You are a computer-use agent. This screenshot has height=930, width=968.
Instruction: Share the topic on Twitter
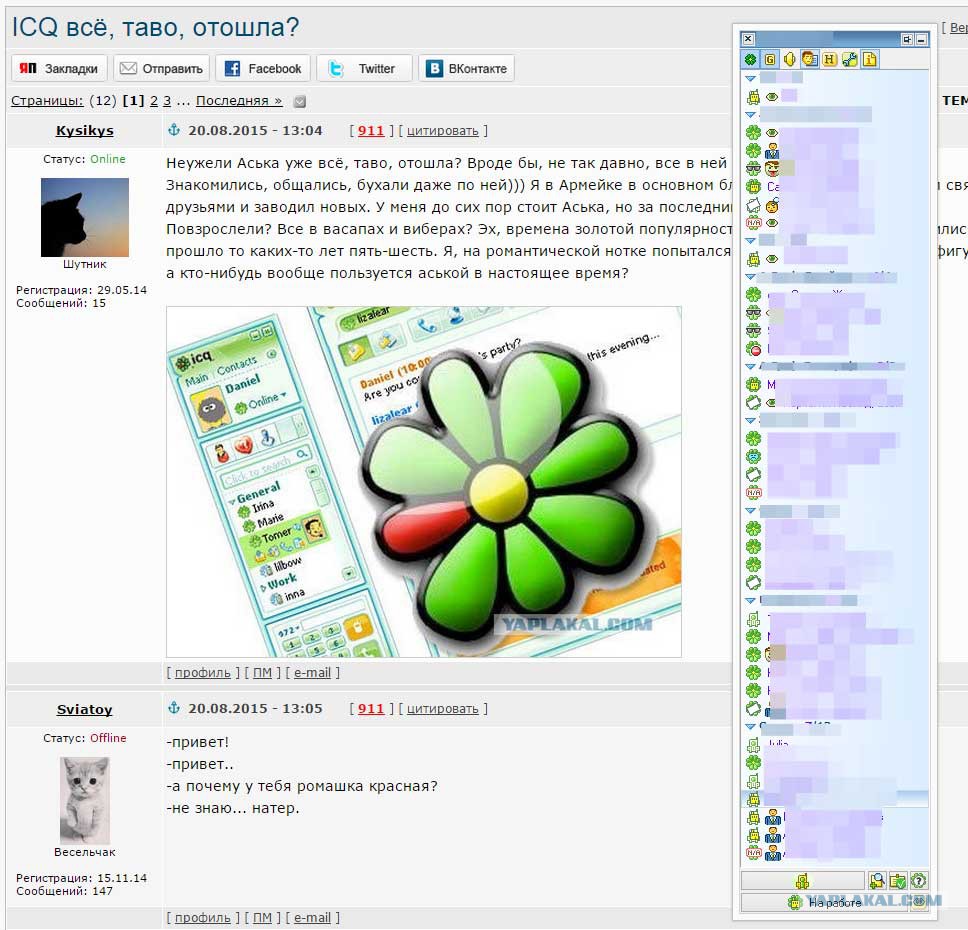point(364,69)
